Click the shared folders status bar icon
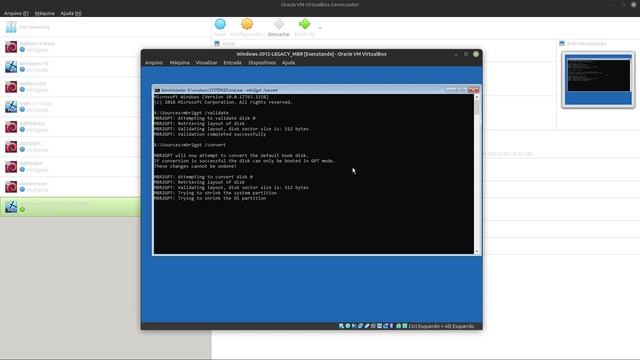The height and width of the screenshot is (360, 640). coord(373,326)
